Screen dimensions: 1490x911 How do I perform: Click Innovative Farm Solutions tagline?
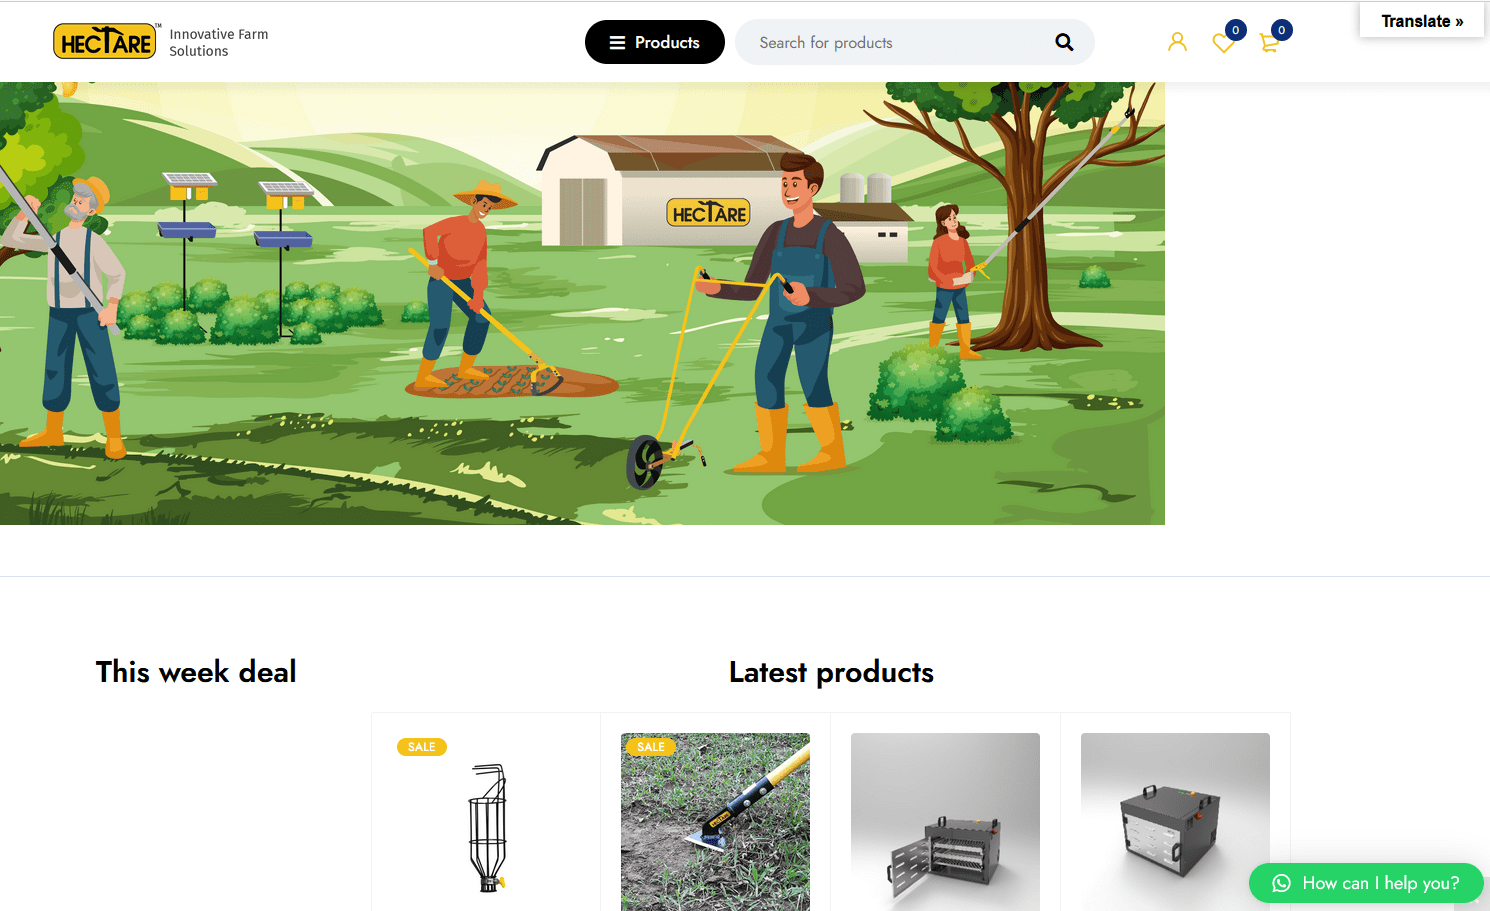tap(219, 42)
